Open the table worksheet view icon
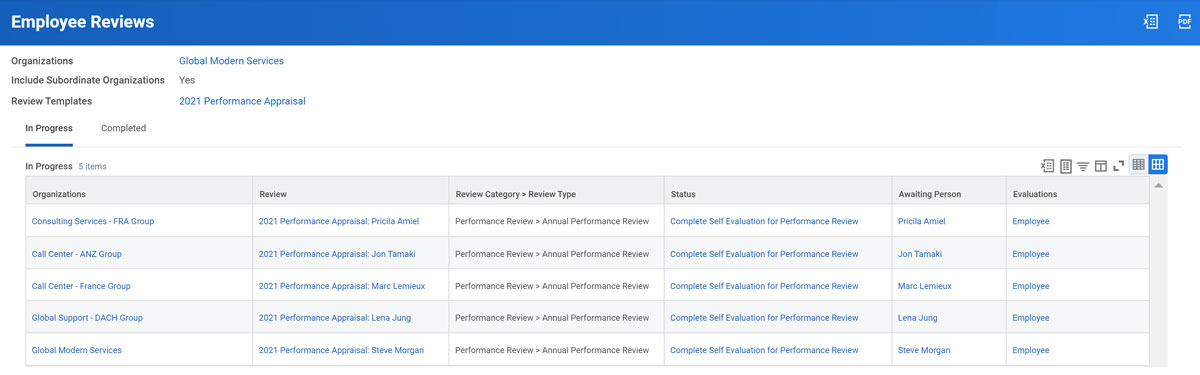 pos(1065,166)
